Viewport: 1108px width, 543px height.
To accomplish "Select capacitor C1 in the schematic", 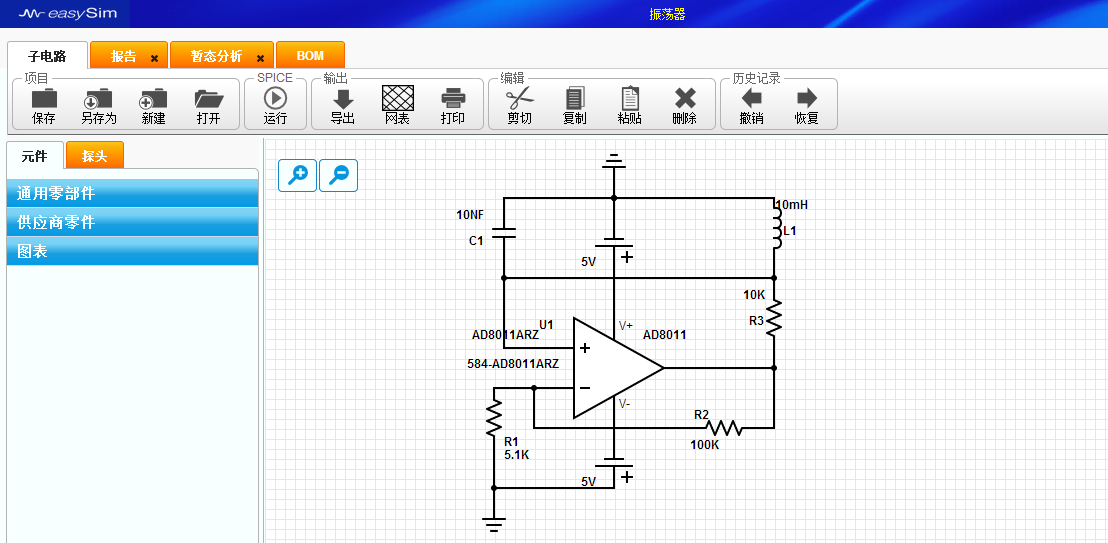I will [504, 233].
